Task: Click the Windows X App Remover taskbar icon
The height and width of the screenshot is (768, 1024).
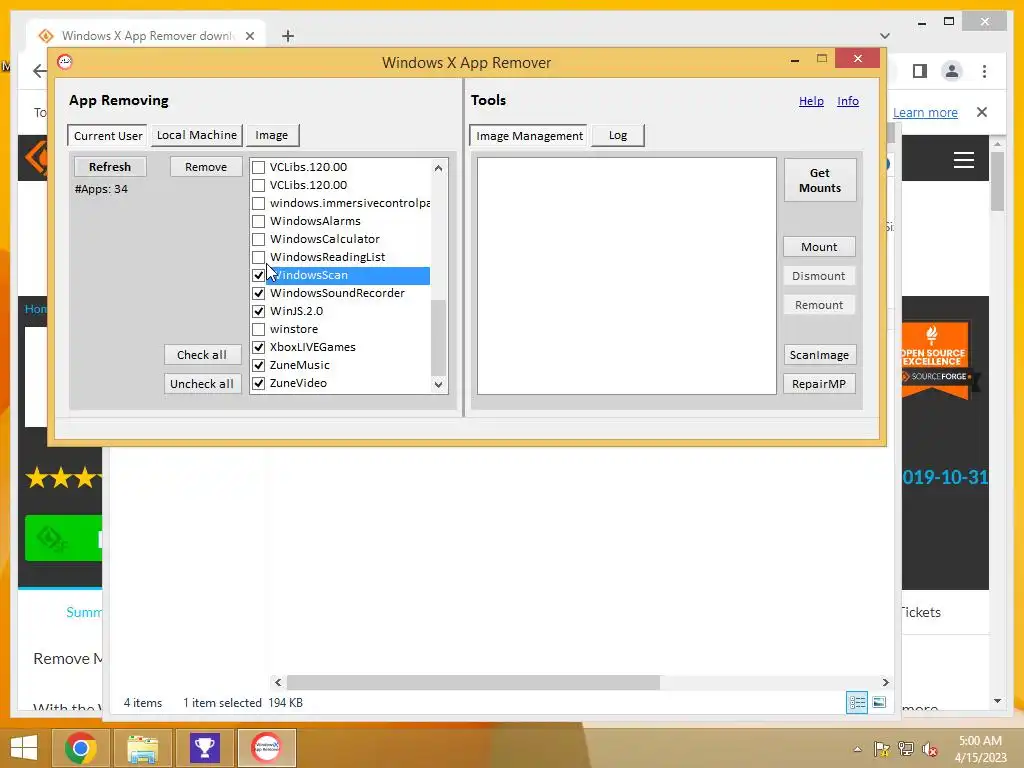Action: [x=267, y=748]
